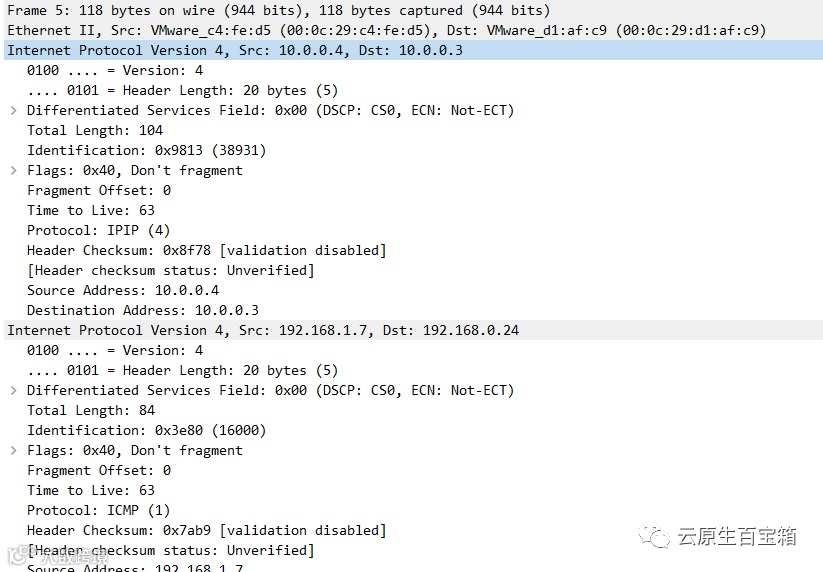Select the Protocol: IPIP (4) field
Screen dimensions: 823x572
pyautogui.click(x=98, y=230)
